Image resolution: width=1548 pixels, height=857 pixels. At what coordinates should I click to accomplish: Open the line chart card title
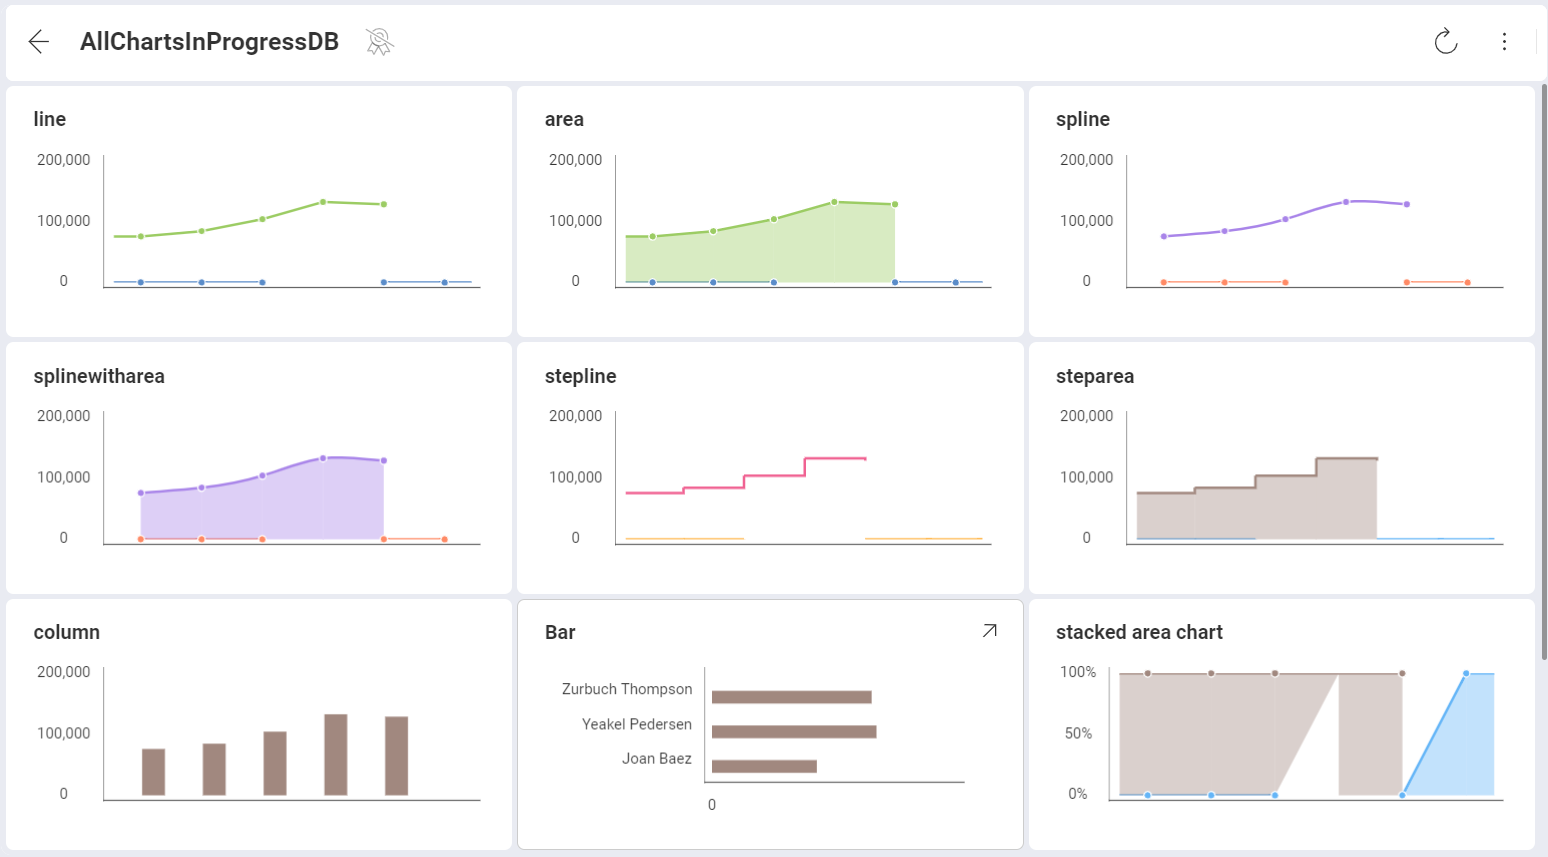click(x=50, y=119)
